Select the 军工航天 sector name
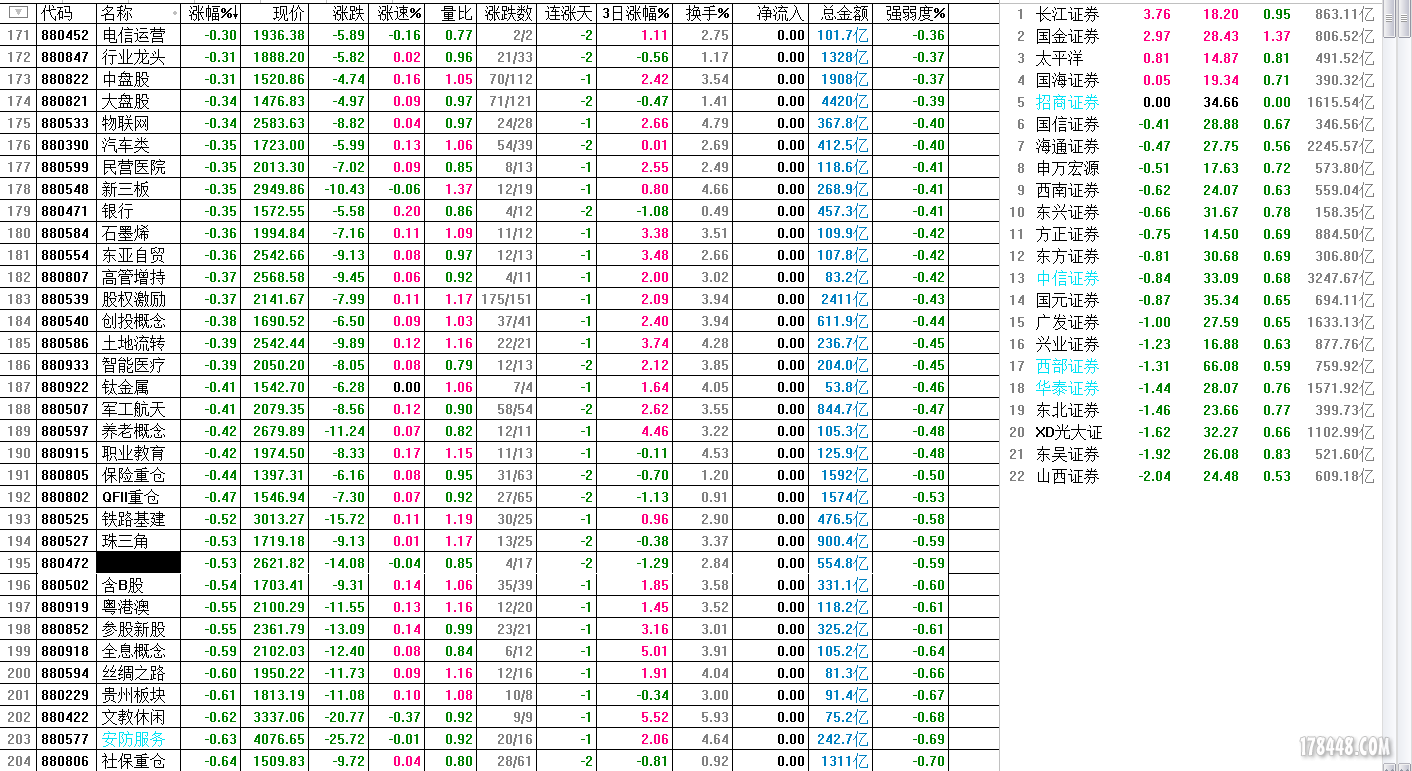1412x771 pixels. point(133,409)
